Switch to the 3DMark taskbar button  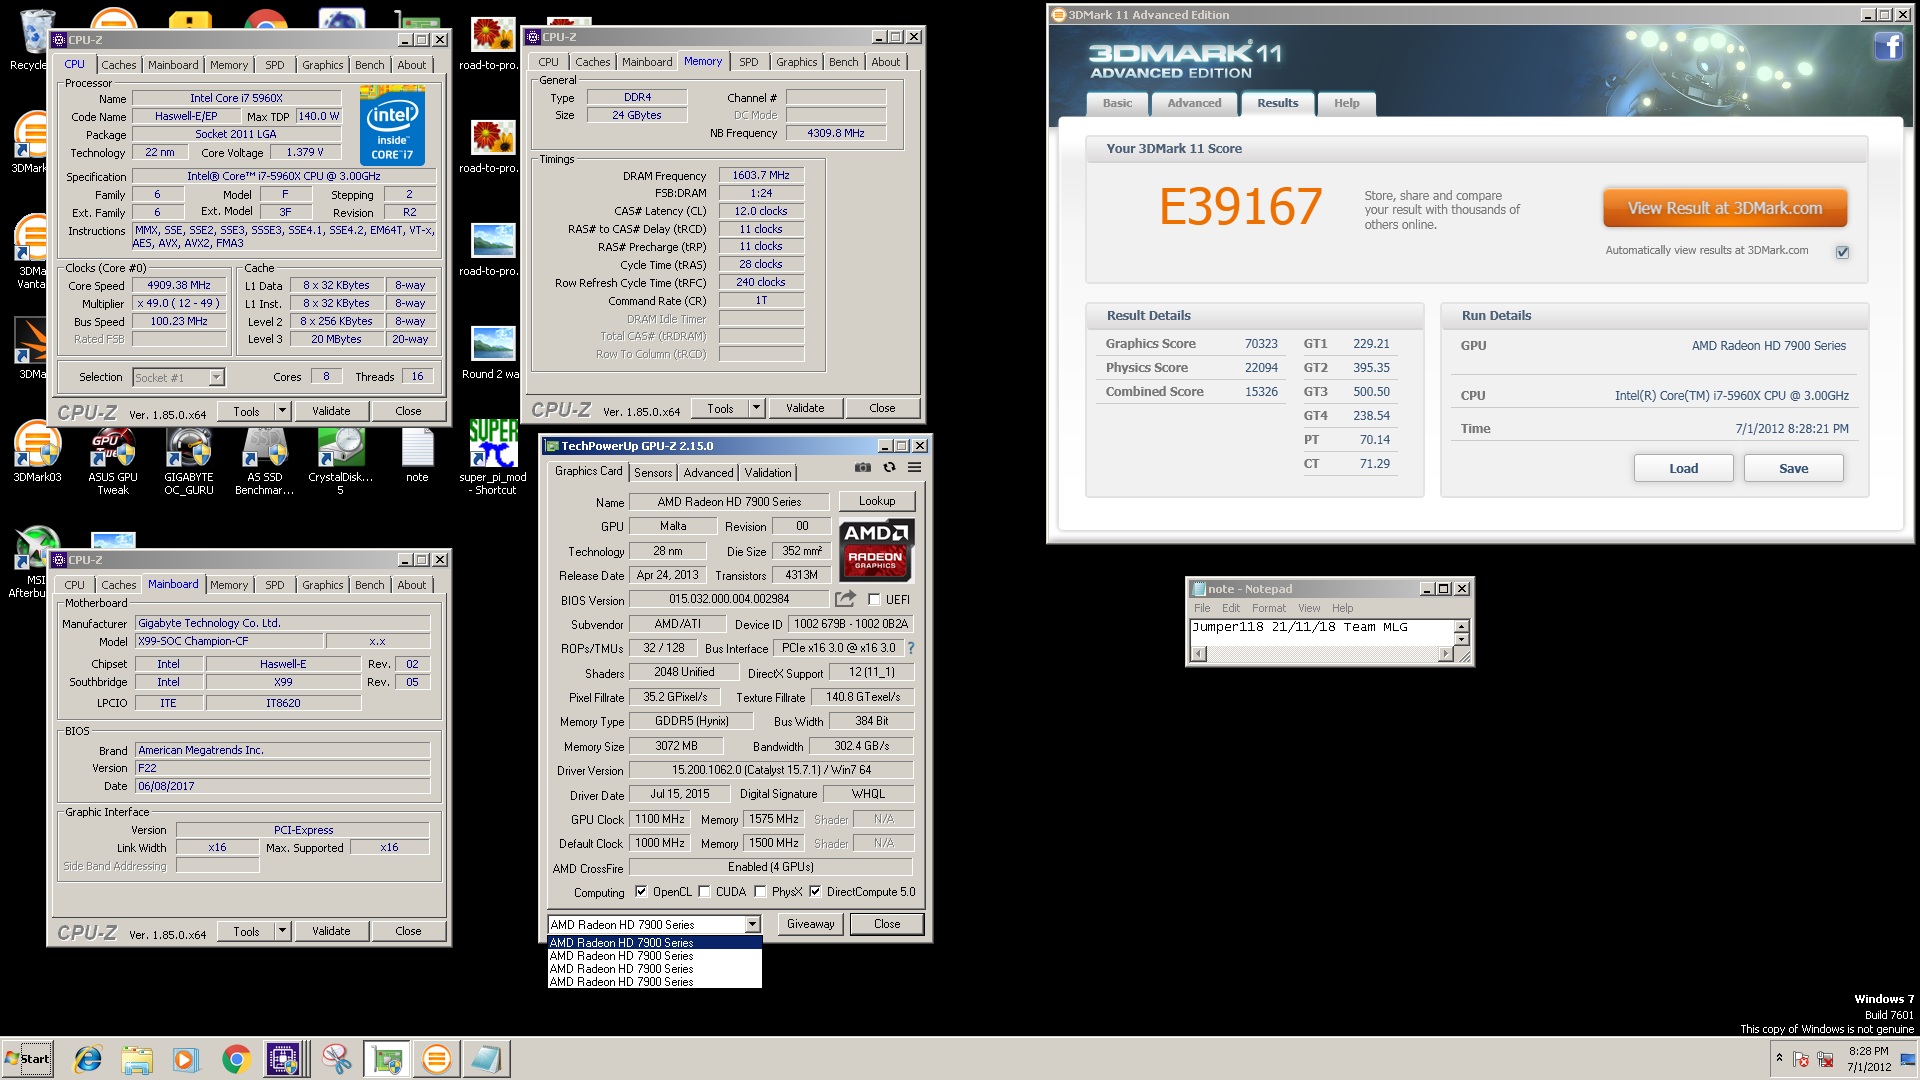tap(437, 1059)
